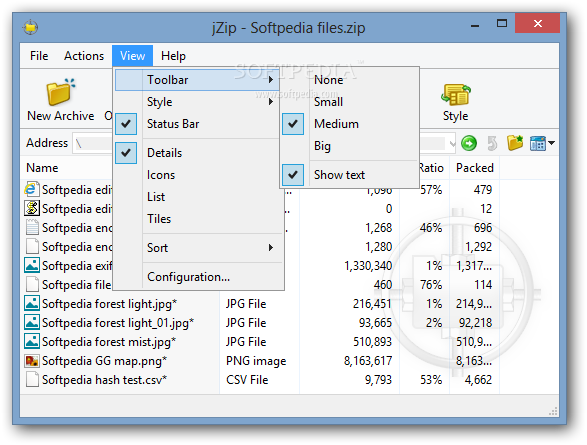Image resolution: width=587 pixels, height=445 pixels.
Task: Toggle the Status Bar checked option
Action: click(x=197, y=124)
